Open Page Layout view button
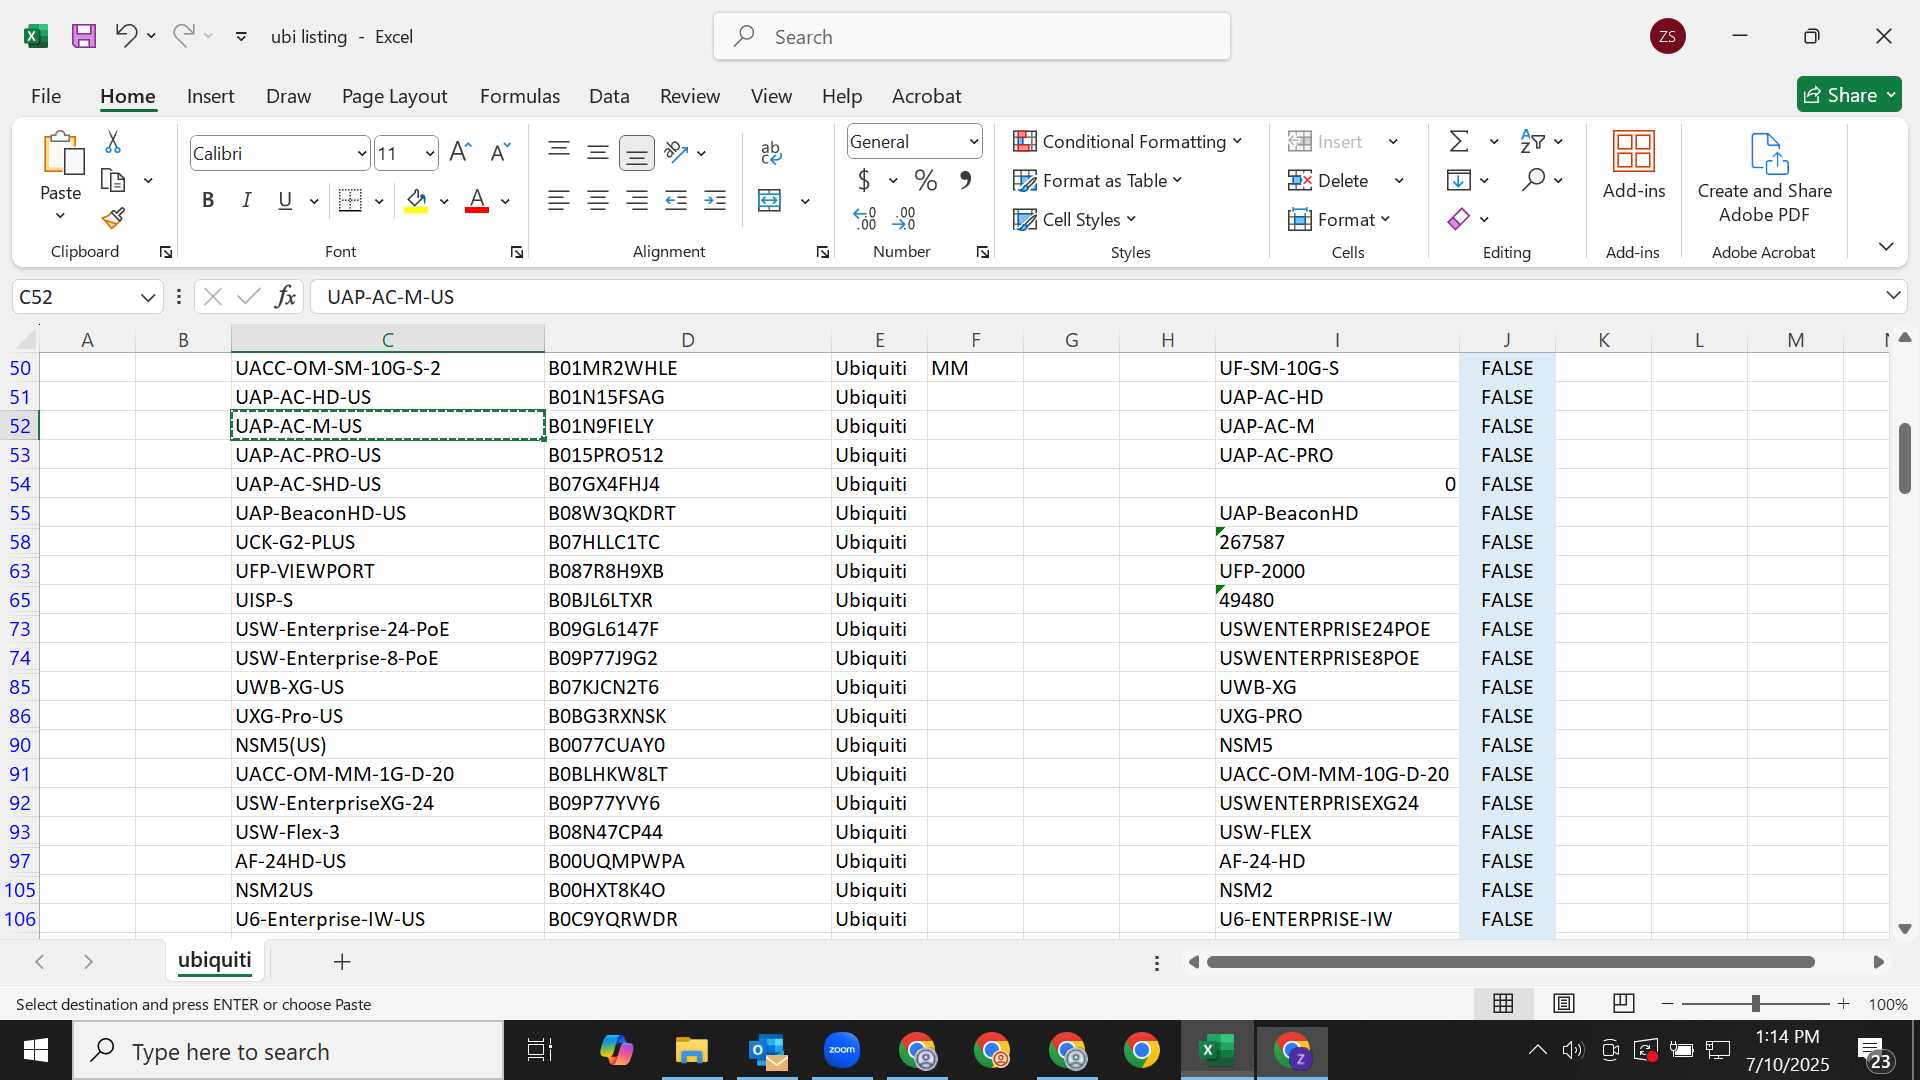 click(x=1564, y=1004)
